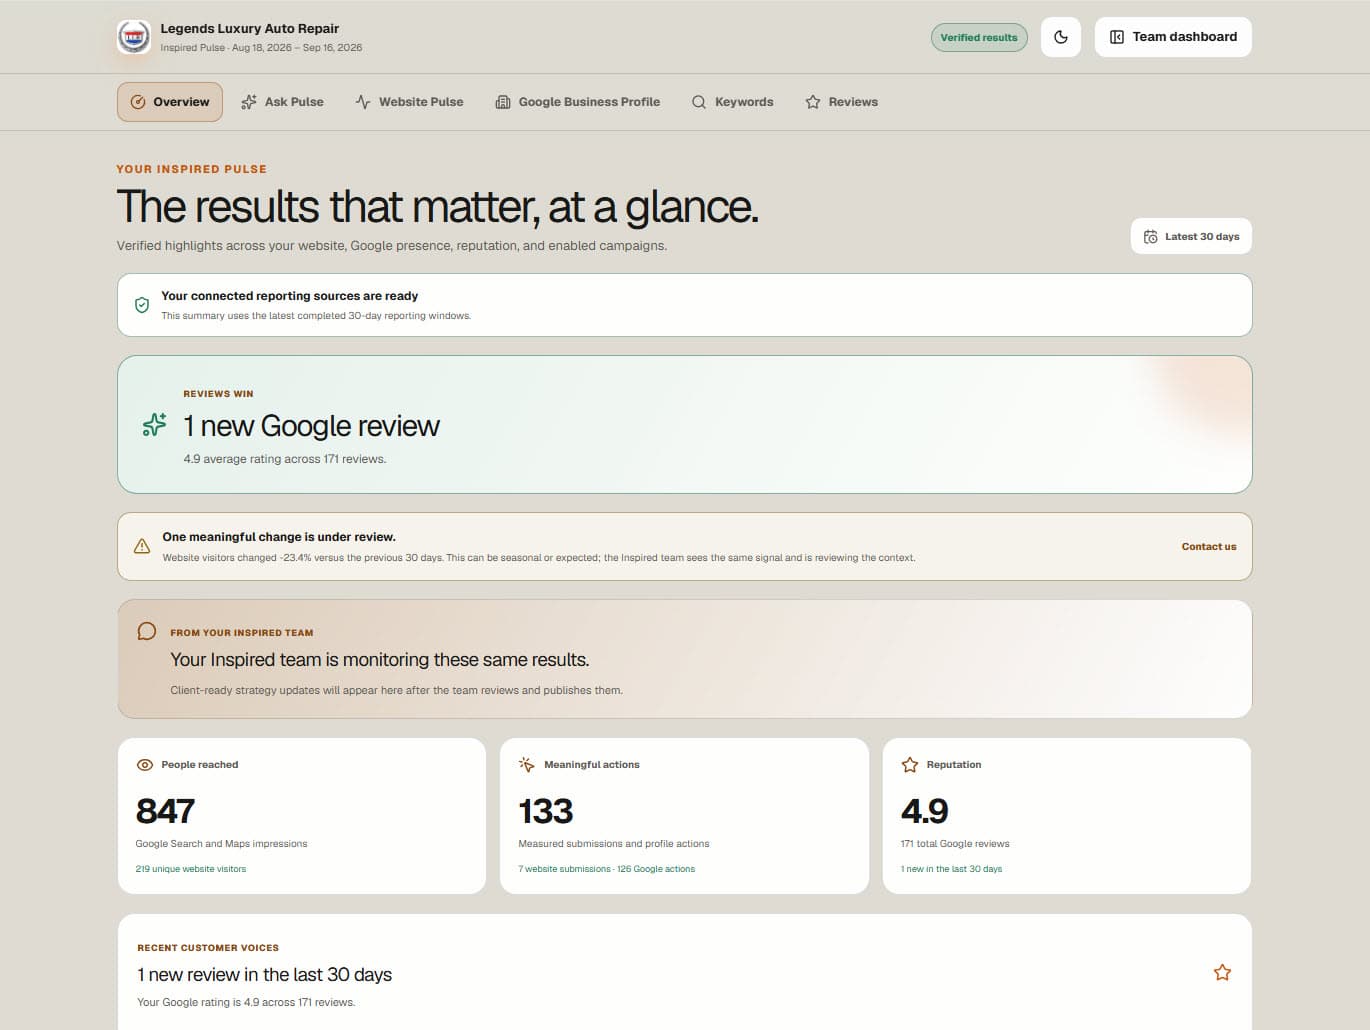Click '4.9 average rating across 171 reviews.' text
This screenshot has height=1030, width=1370.
285,459
